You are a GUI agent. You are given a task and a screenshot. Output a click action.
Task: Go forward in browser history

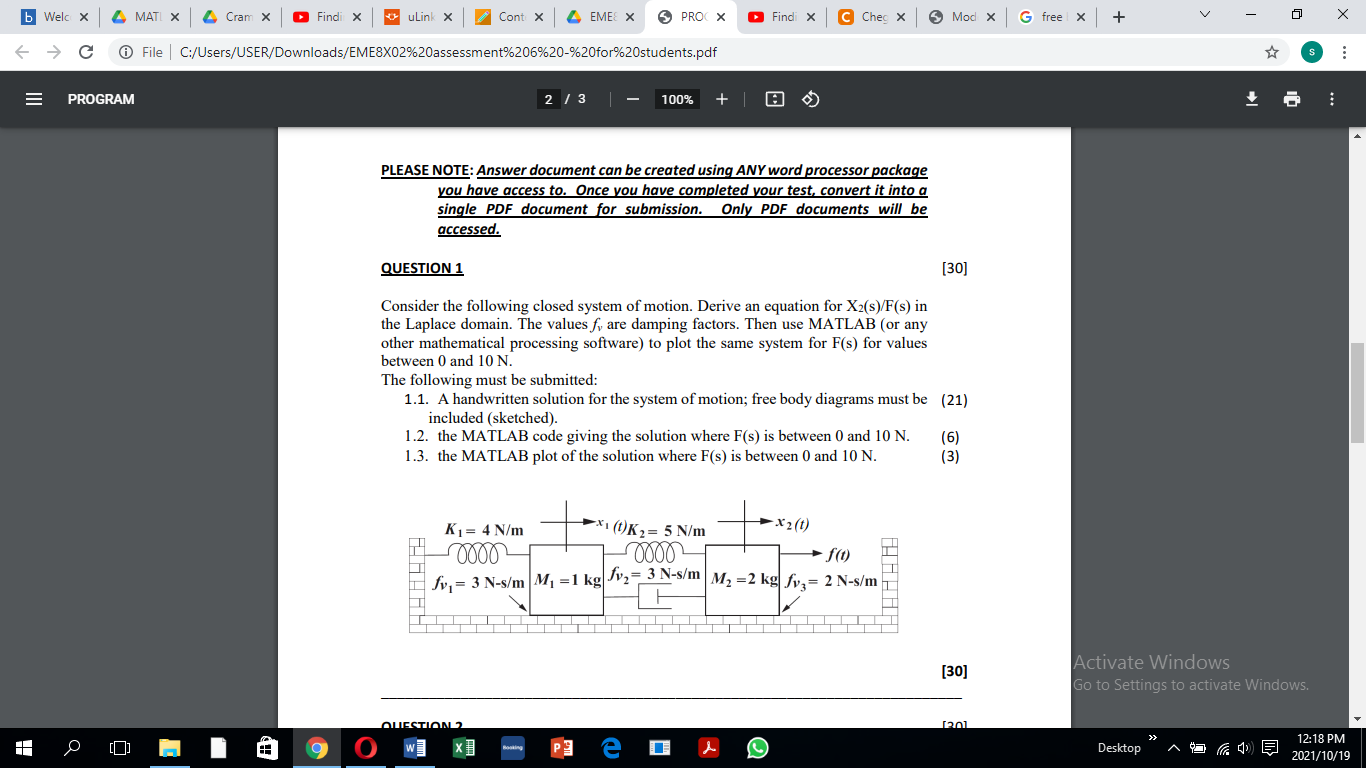click(55, 52)
